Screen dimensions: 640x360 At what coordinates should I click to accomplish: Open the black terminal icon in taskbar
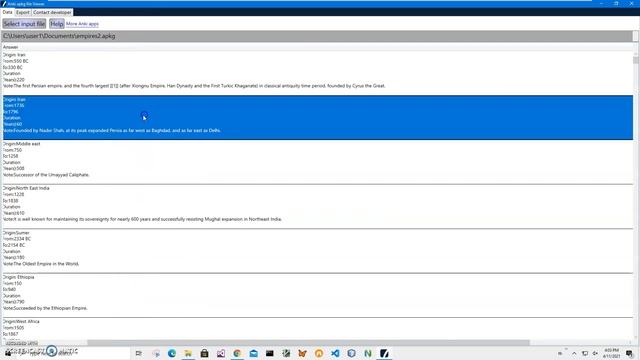coord(270,353)
